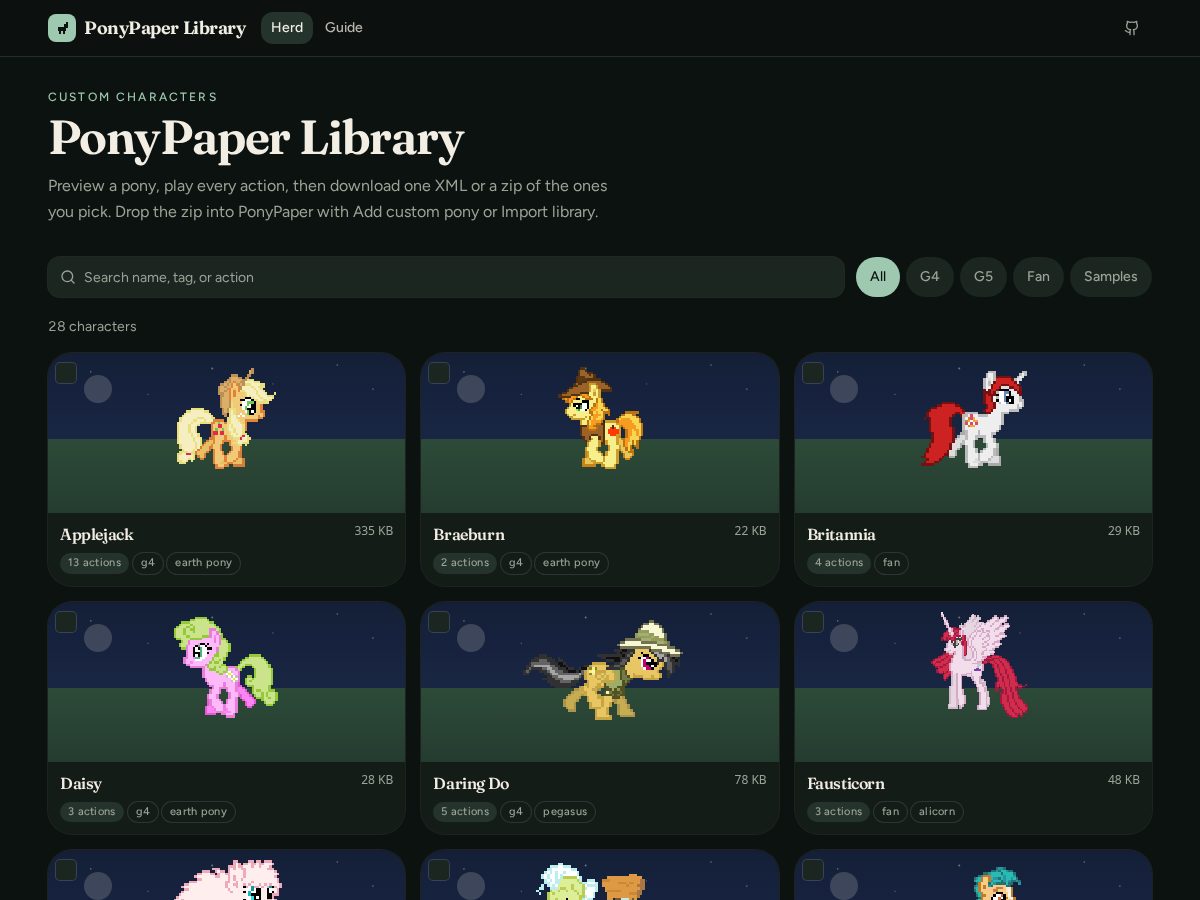
Task: Show the Samples filter
Action: click(x=1111, y=277)
